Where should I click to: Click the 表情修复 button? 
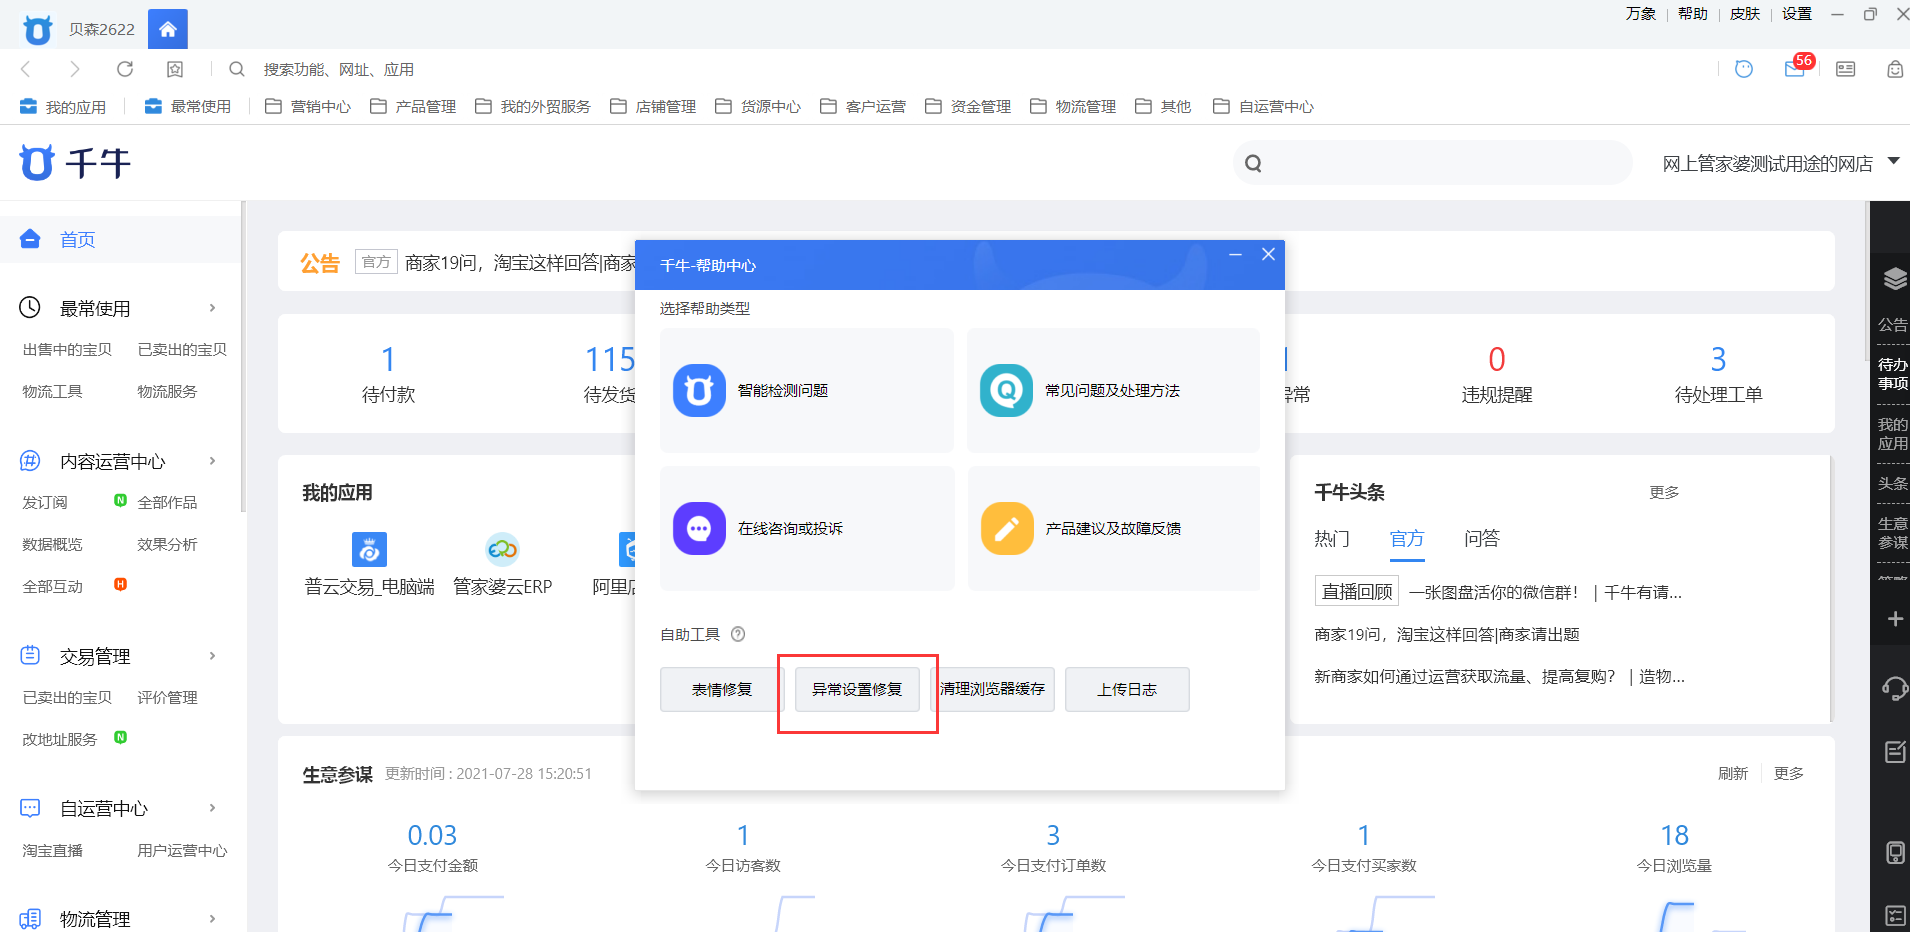[722, 689]
